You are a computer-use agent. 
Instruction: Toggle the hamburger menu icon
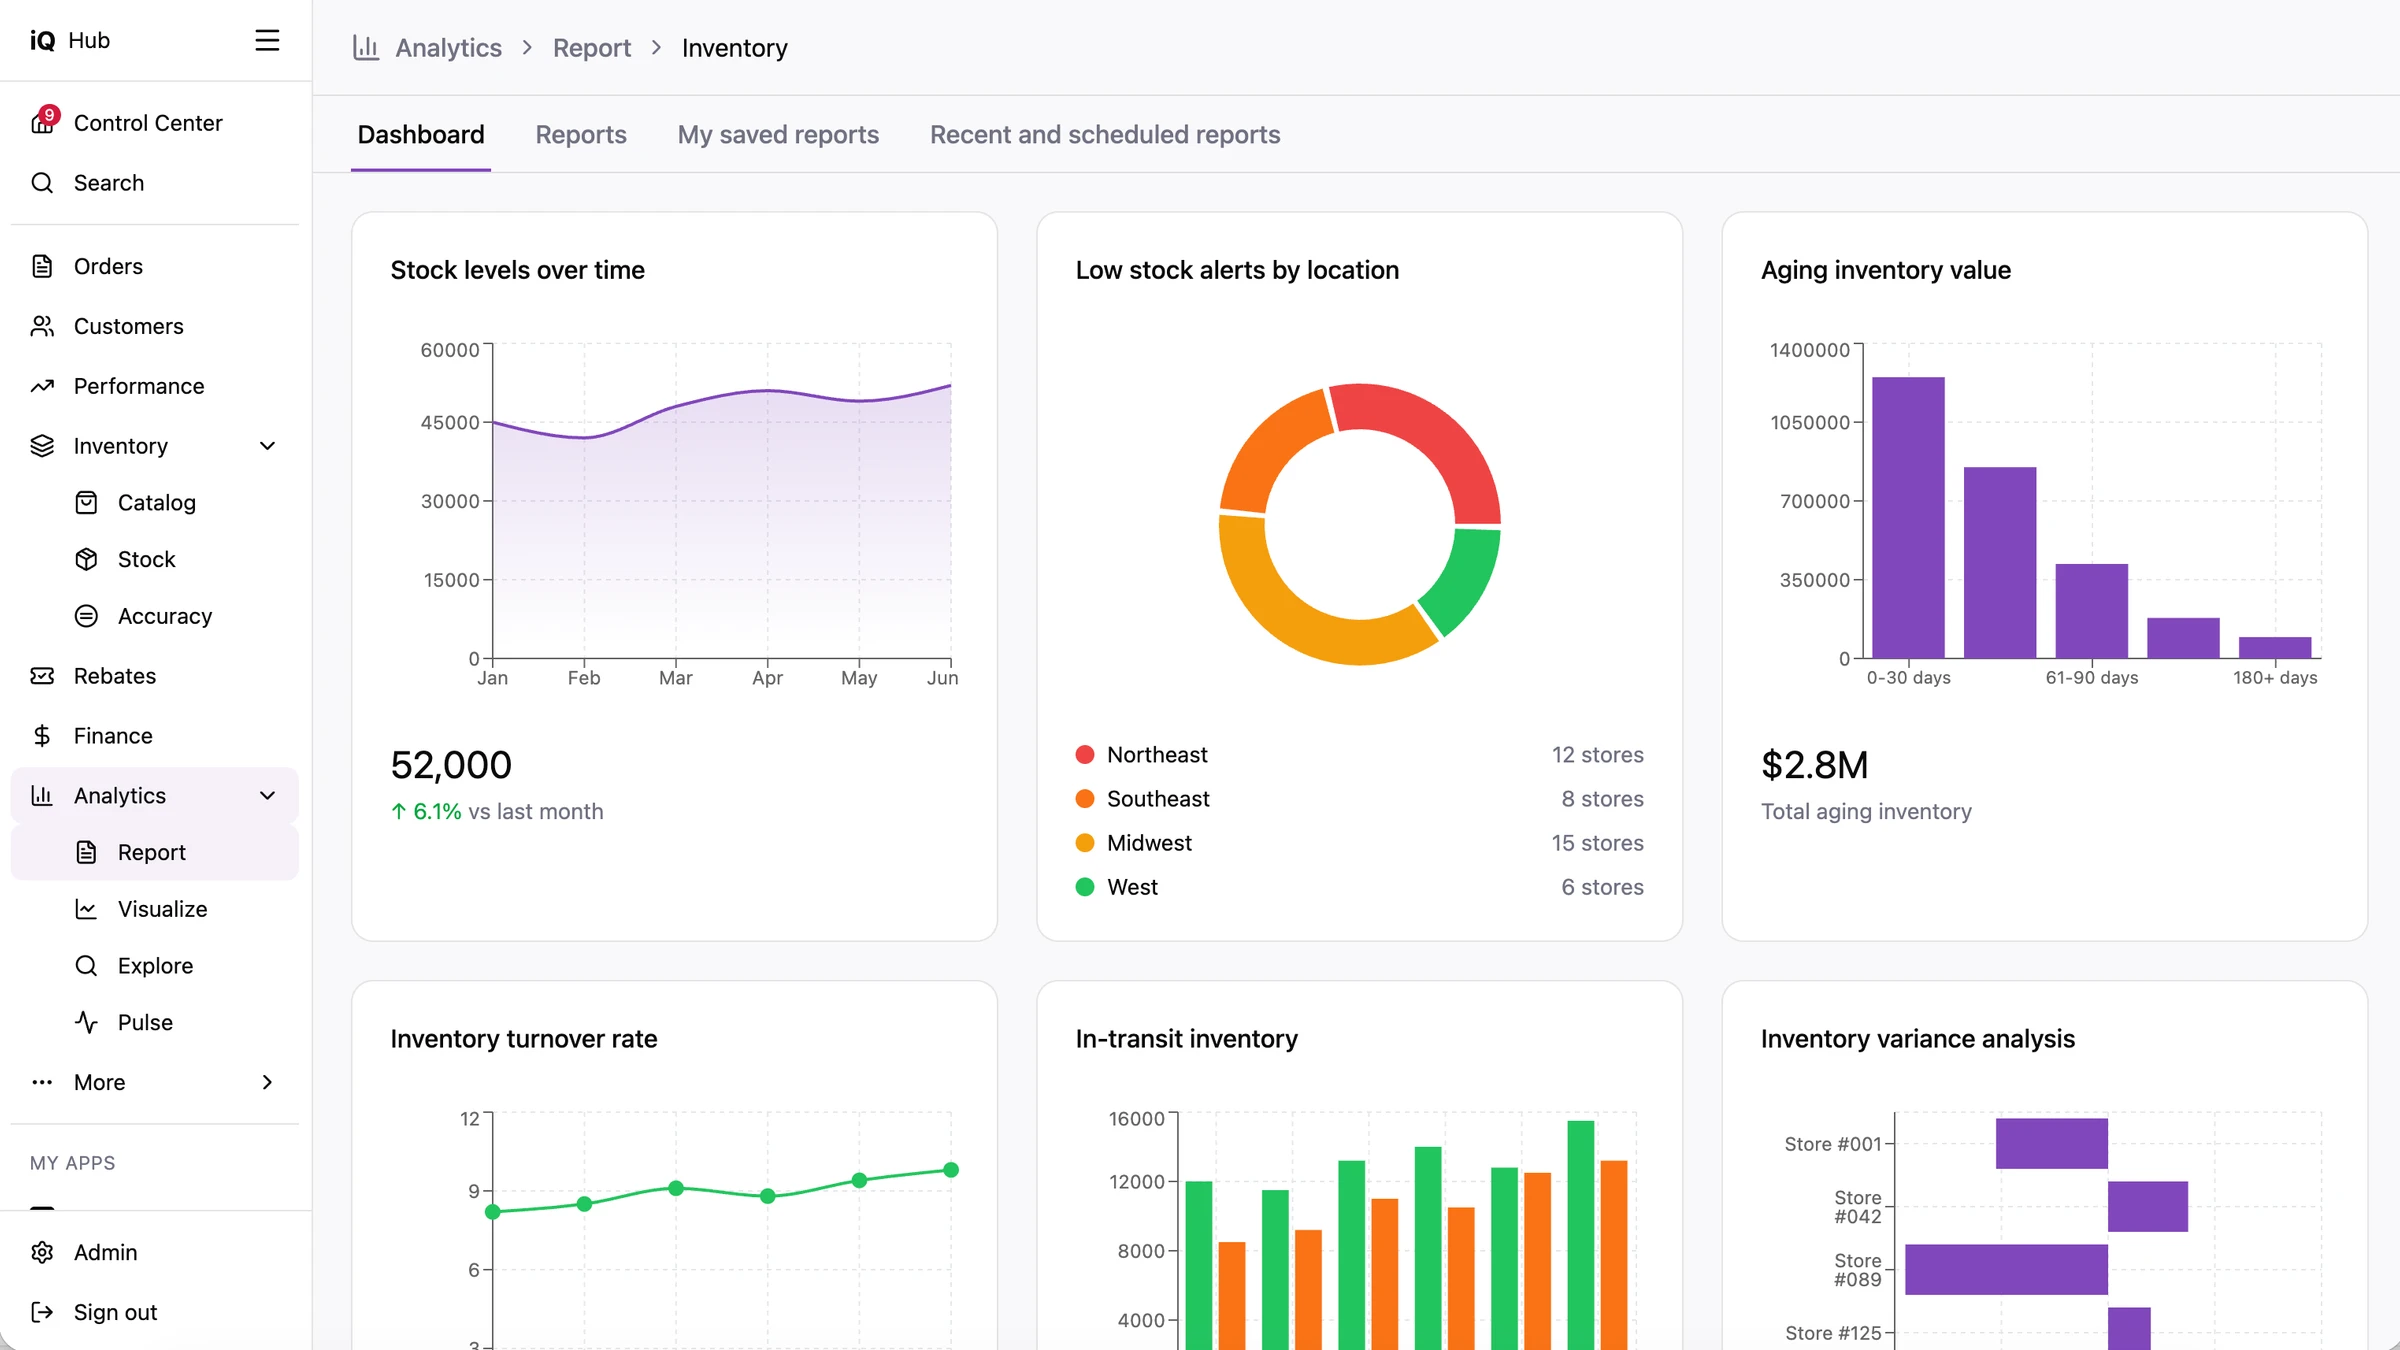click(x=267, y=40)
